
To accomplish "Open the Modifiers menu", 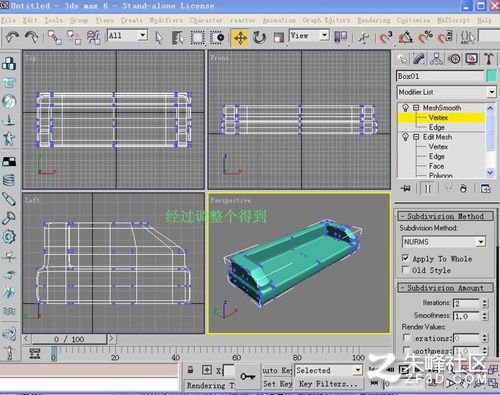I will [166, 20].
